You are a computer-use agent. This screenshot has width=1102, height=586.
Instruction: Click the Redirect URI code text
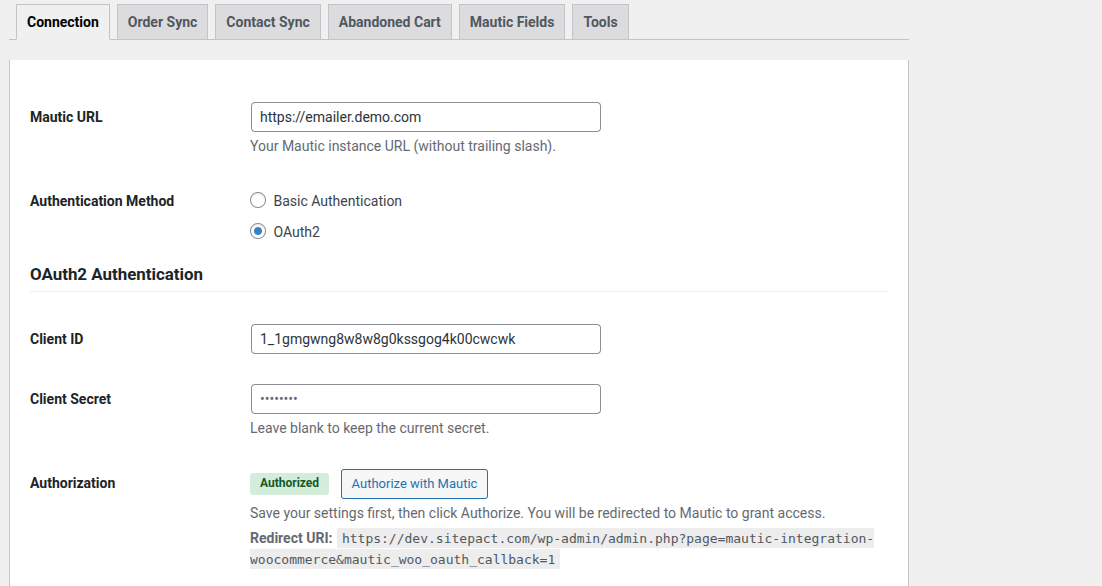pyautogui.click(x=606, y=540)
